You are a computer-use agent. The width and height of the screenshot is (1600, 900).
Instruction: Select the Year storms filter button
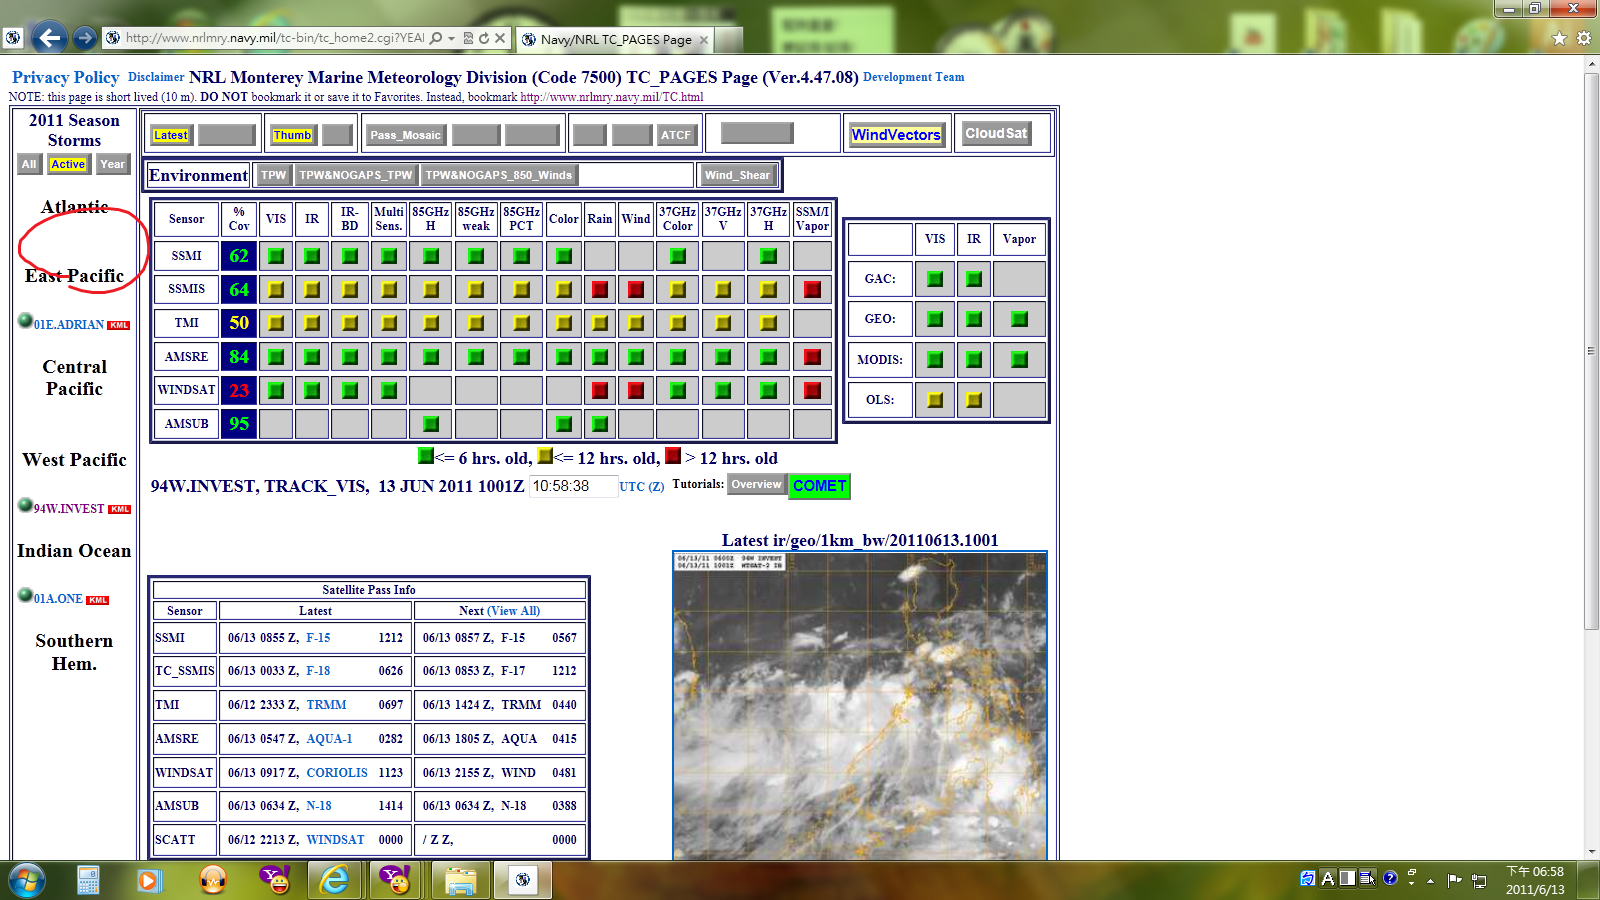113,164
